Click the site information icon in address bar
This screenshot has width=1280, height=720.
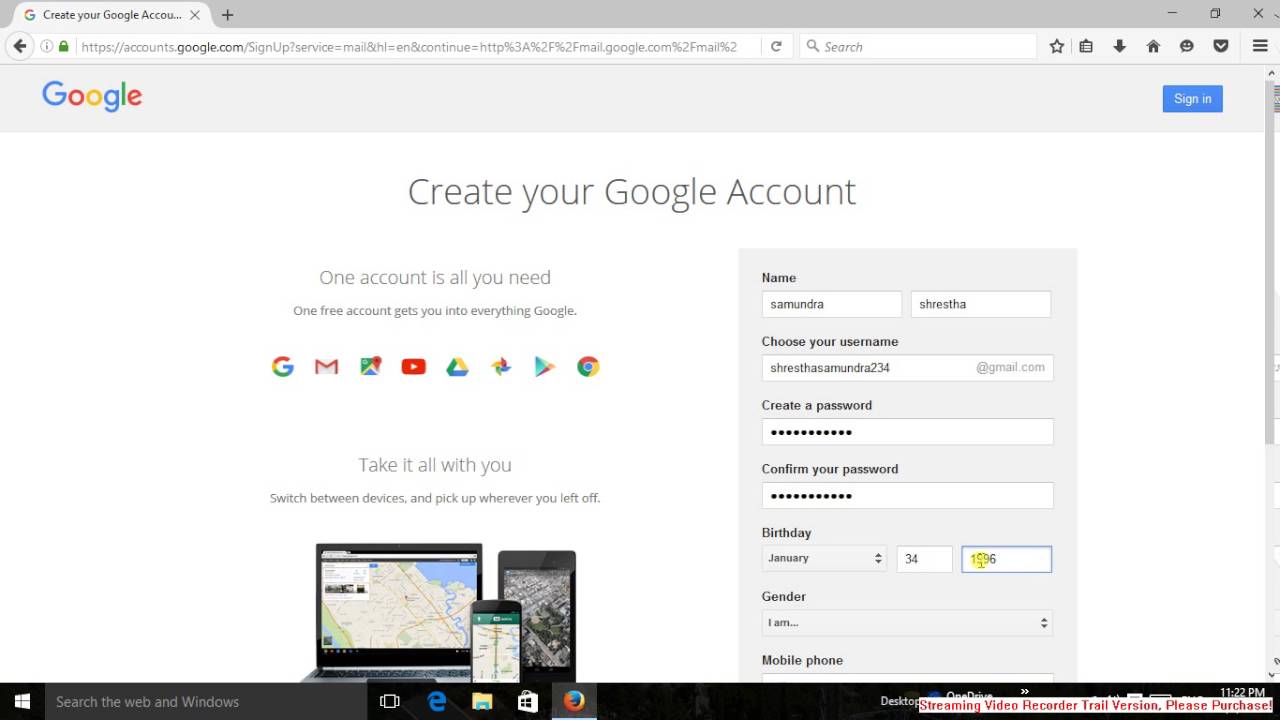(x=47, y=46)
